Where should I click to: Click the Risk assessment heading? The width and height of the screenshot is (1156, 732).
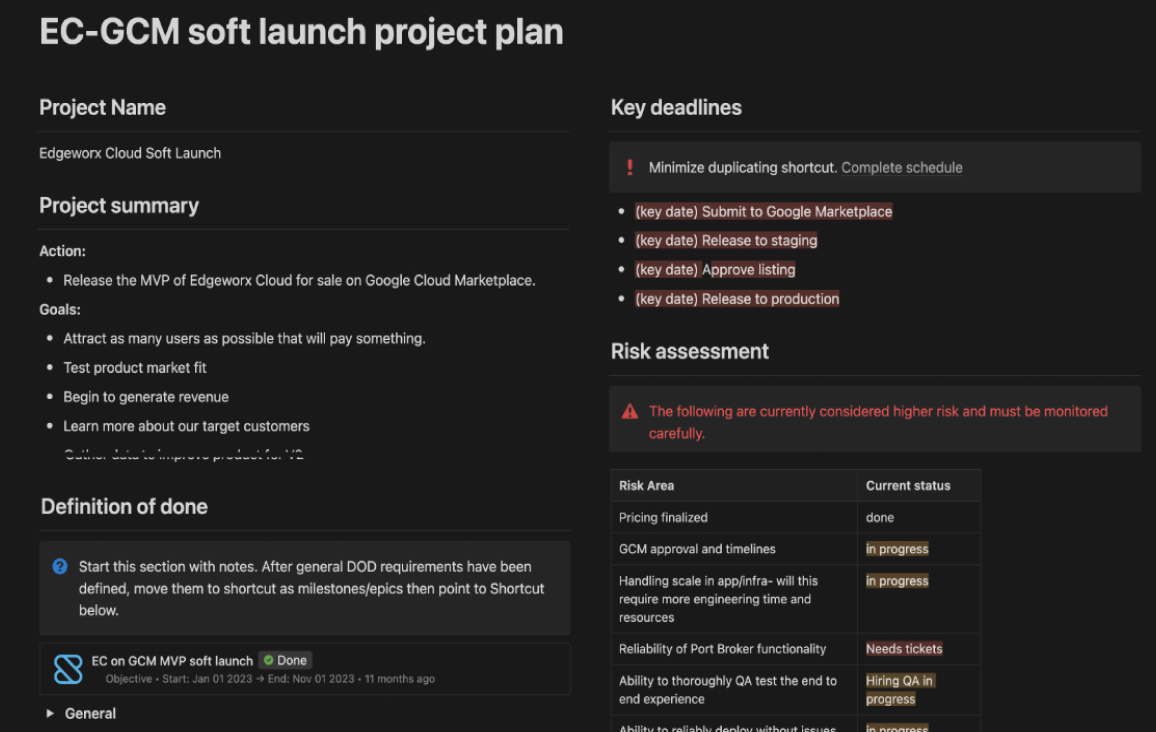(689, 352)
